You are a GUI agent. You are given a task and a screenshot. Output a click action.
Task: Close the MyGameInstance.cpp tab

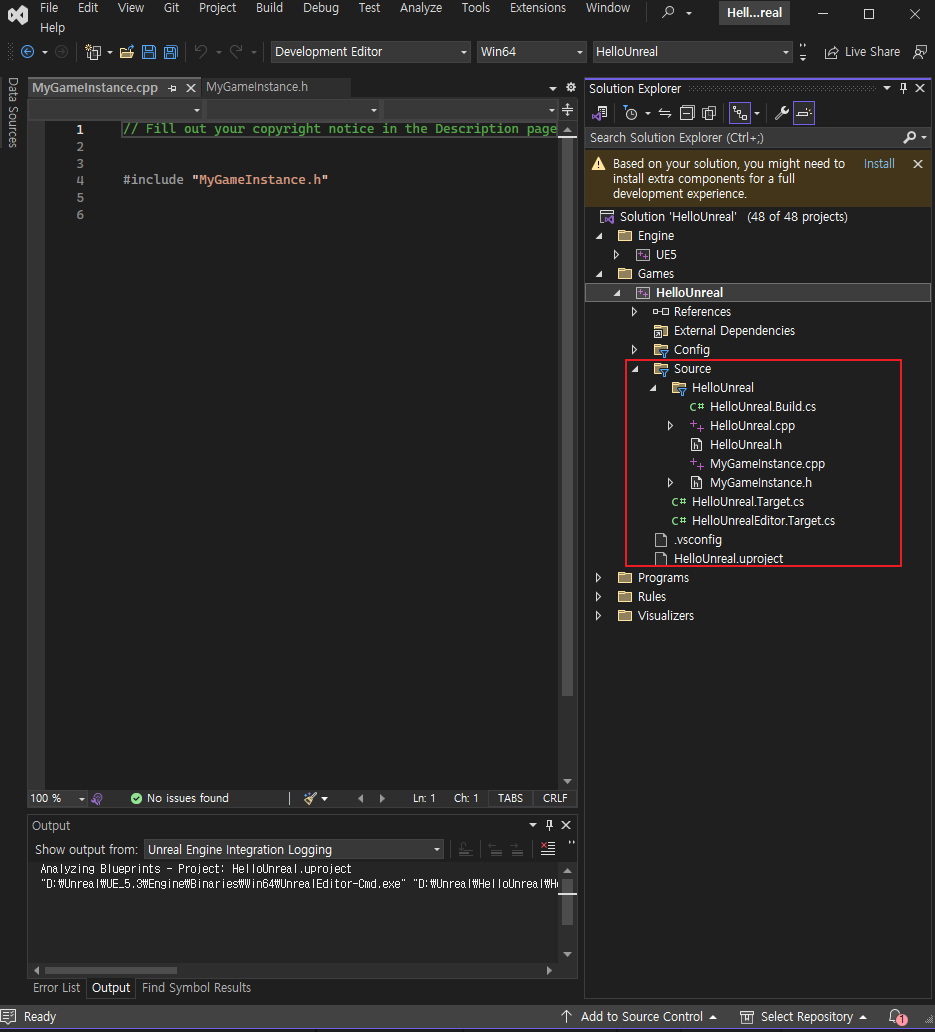tap(191, 88)
